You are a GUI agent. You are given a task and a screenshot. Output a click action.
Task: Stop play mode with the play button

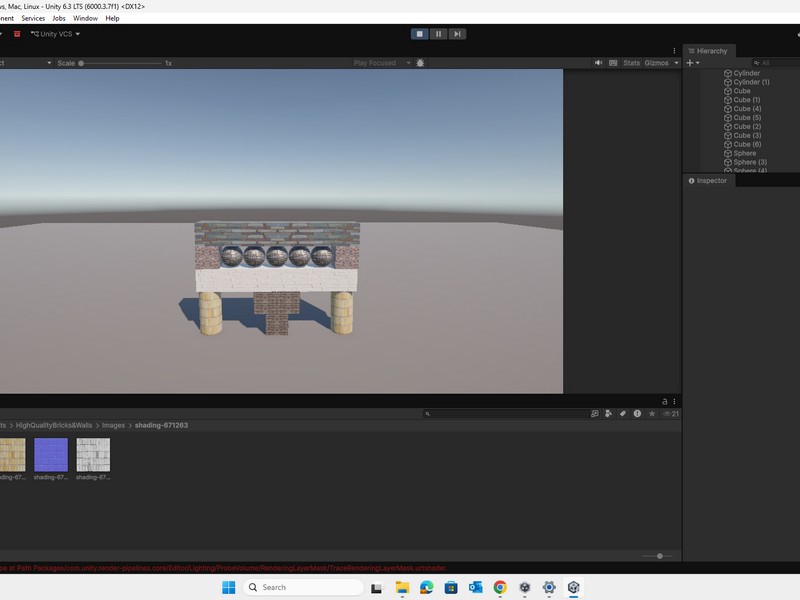(x=420, y=34)
